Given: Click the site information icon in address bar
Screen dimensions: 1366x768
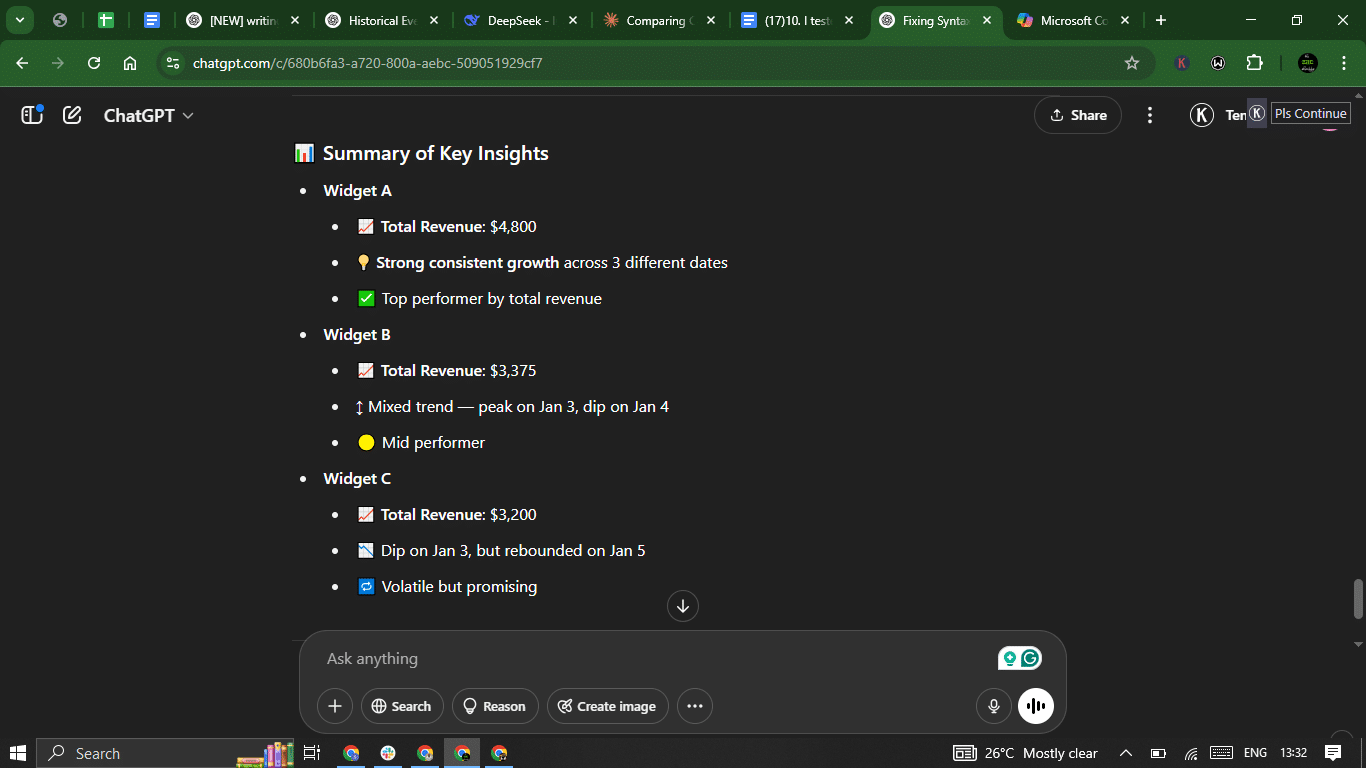Looking at the screenshot, I should (173, 63).
